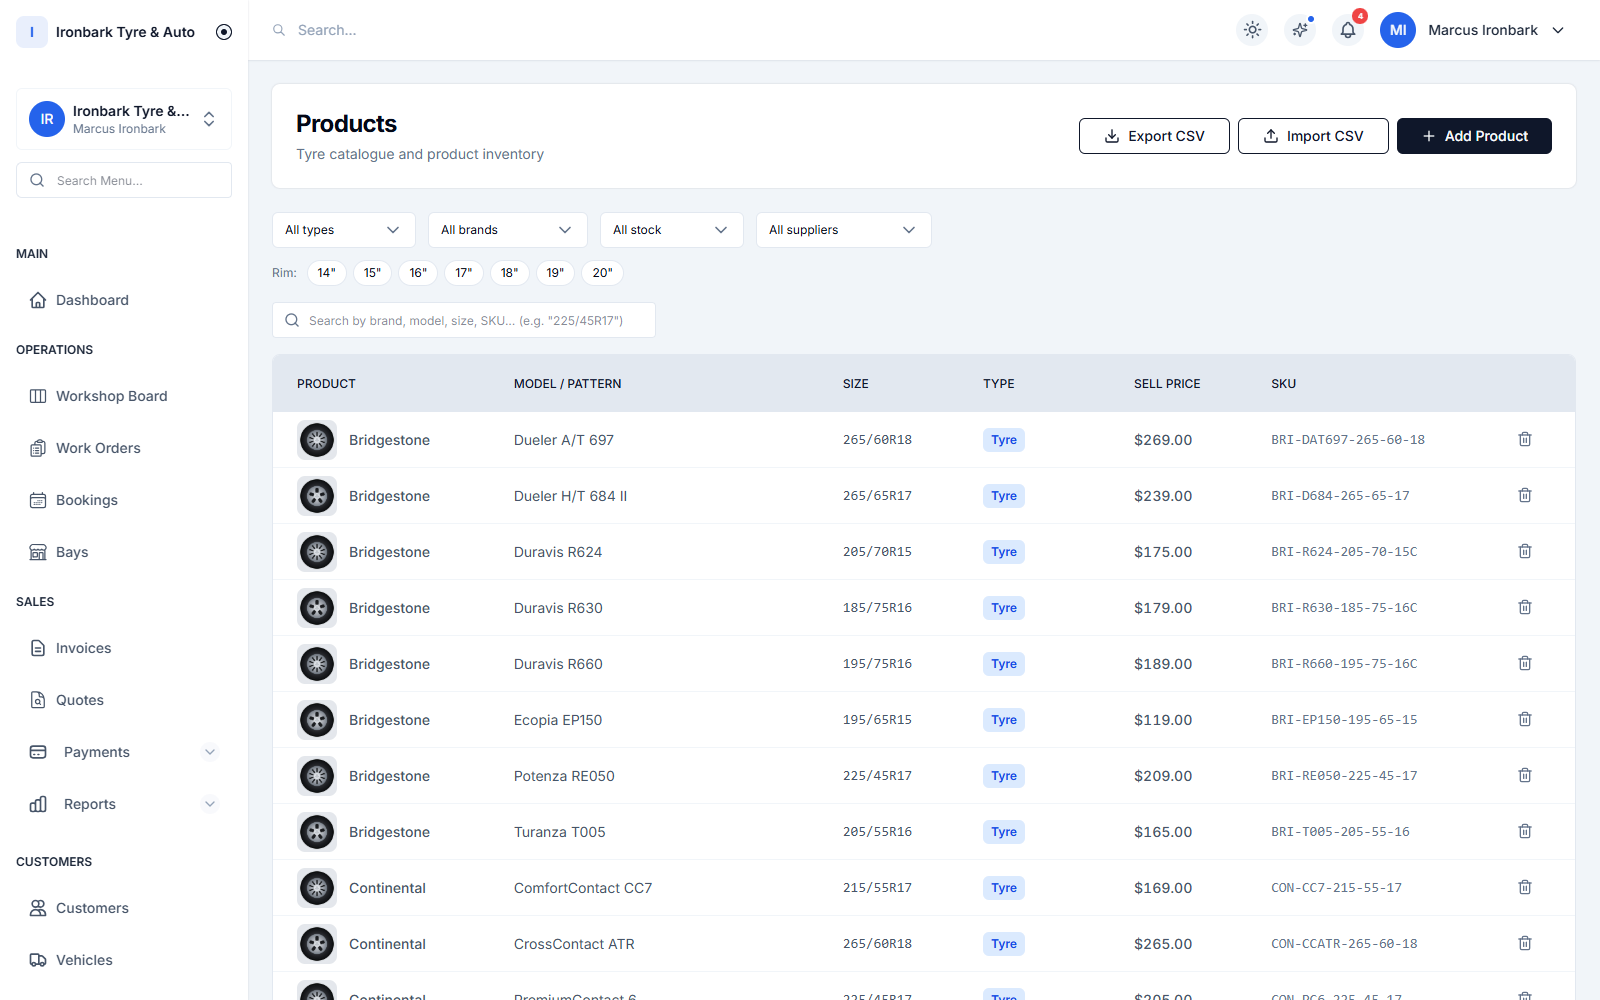Click the Ironbark Tyre & Auto logo
The image size is (1600, 1000).
[x=32, y=32]
